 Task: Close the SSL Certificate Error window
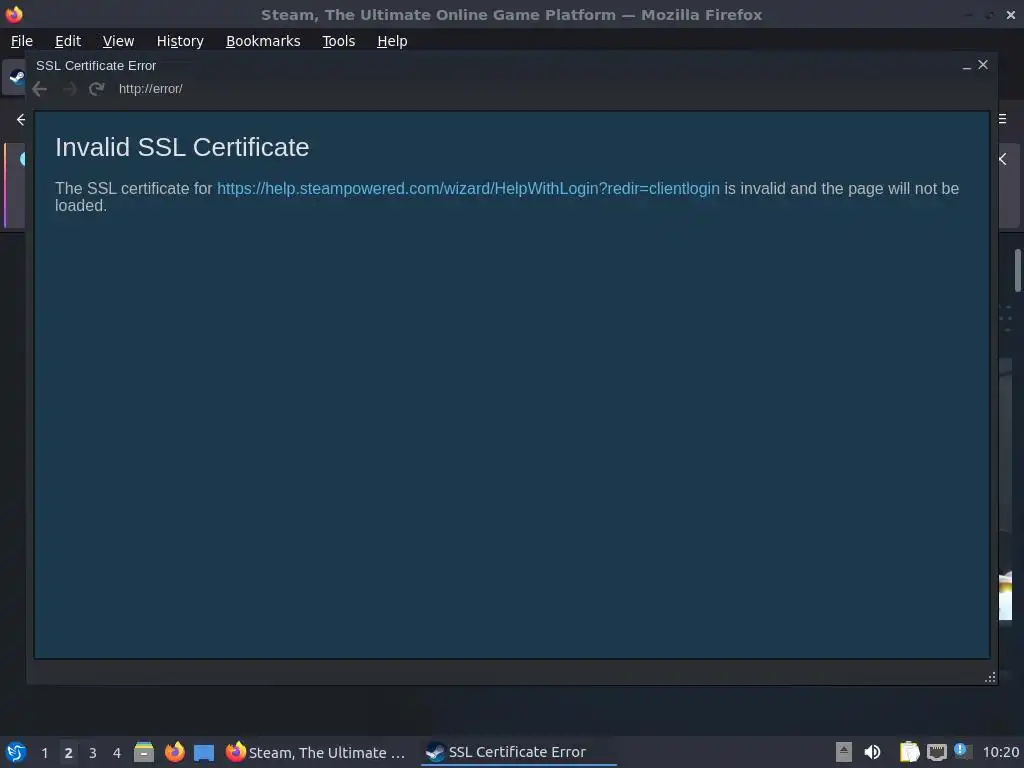[x=983, y=65]
